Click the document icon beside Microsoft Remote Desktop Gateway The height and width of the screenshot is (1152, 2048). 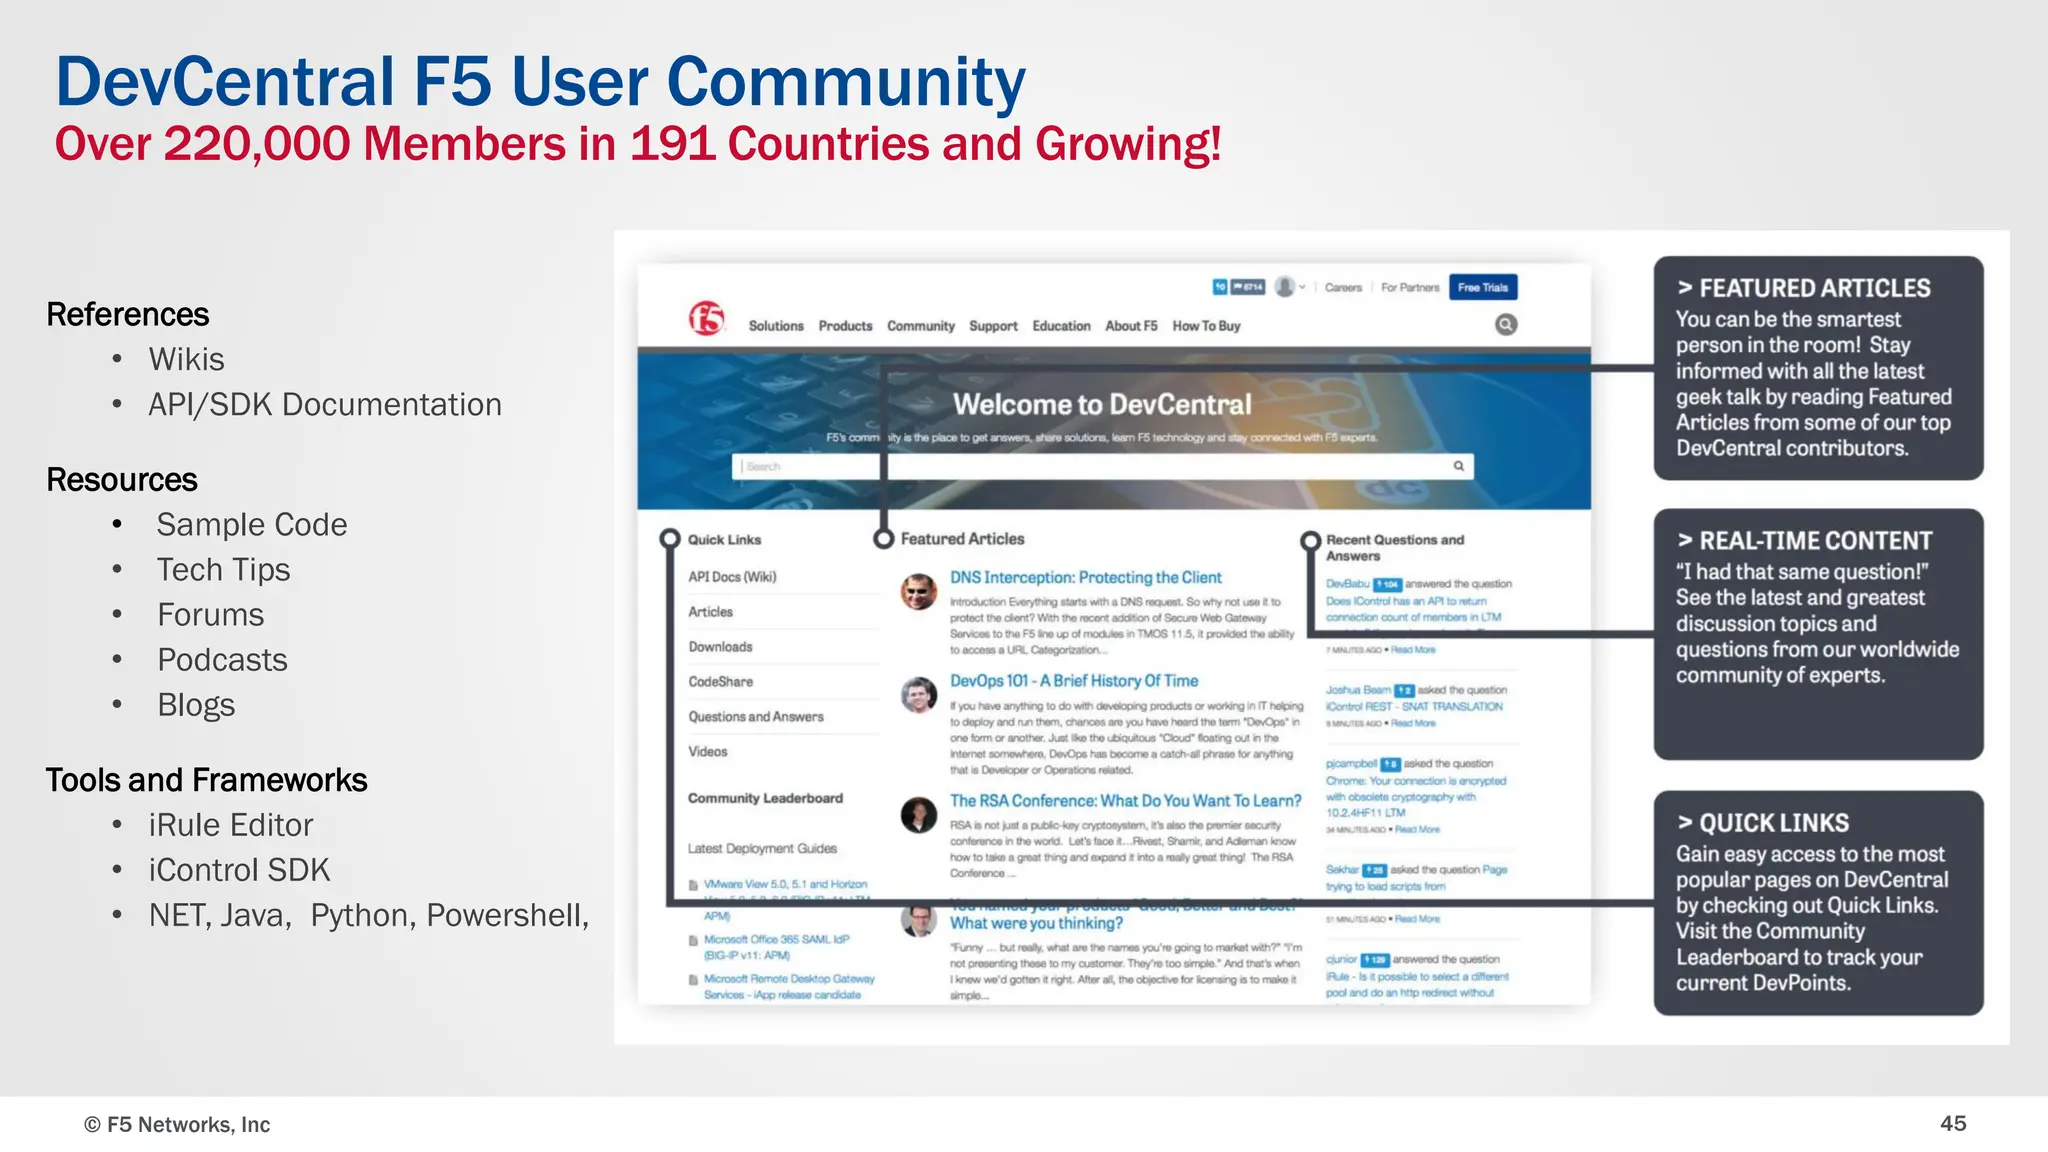click(x=693, y=980)
